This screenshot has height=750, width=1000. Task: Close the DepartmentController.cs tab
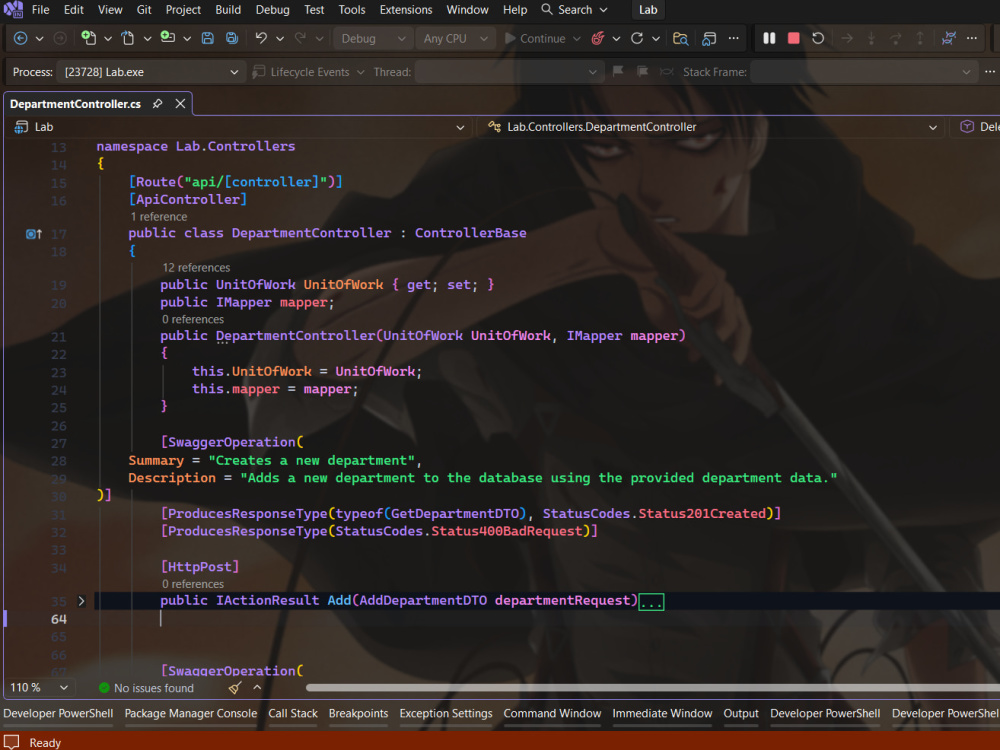click(180, 103)
